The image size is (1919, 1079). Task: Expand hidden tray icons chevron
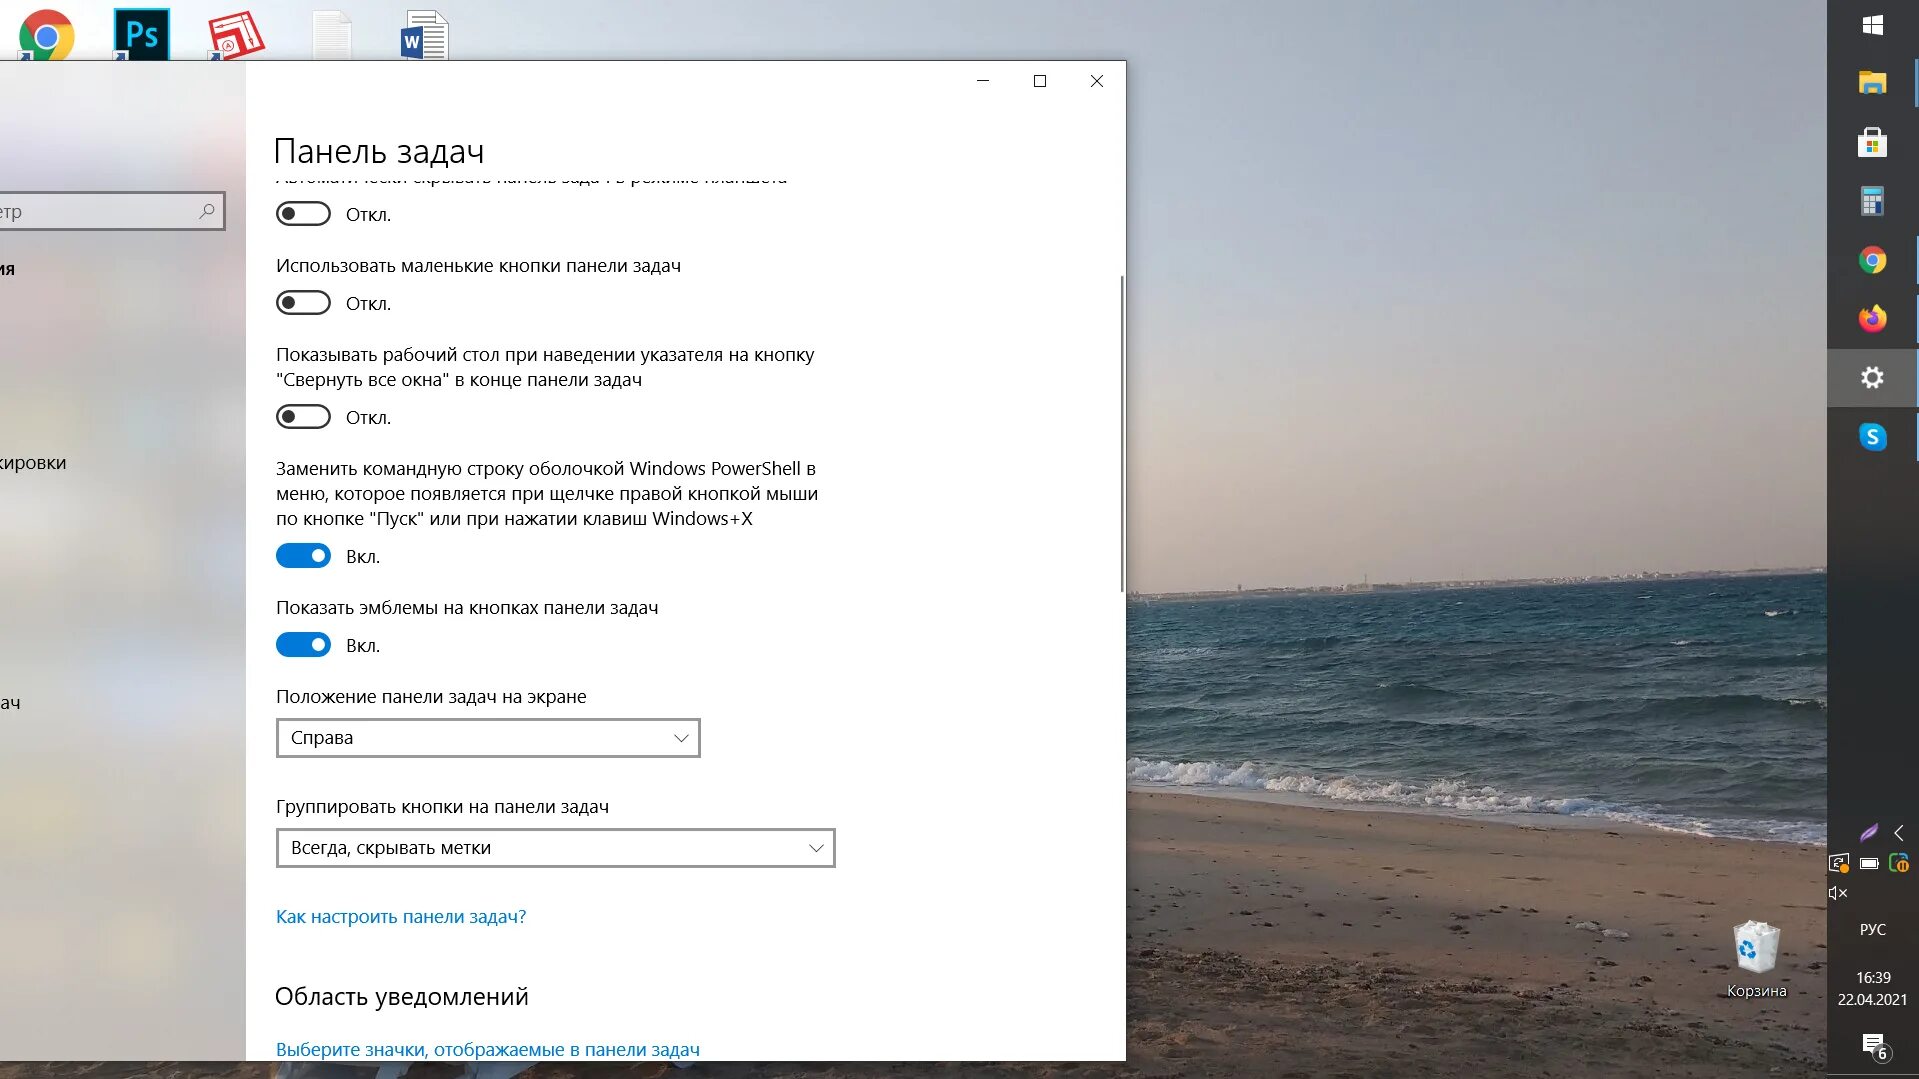click(1898, 832)
